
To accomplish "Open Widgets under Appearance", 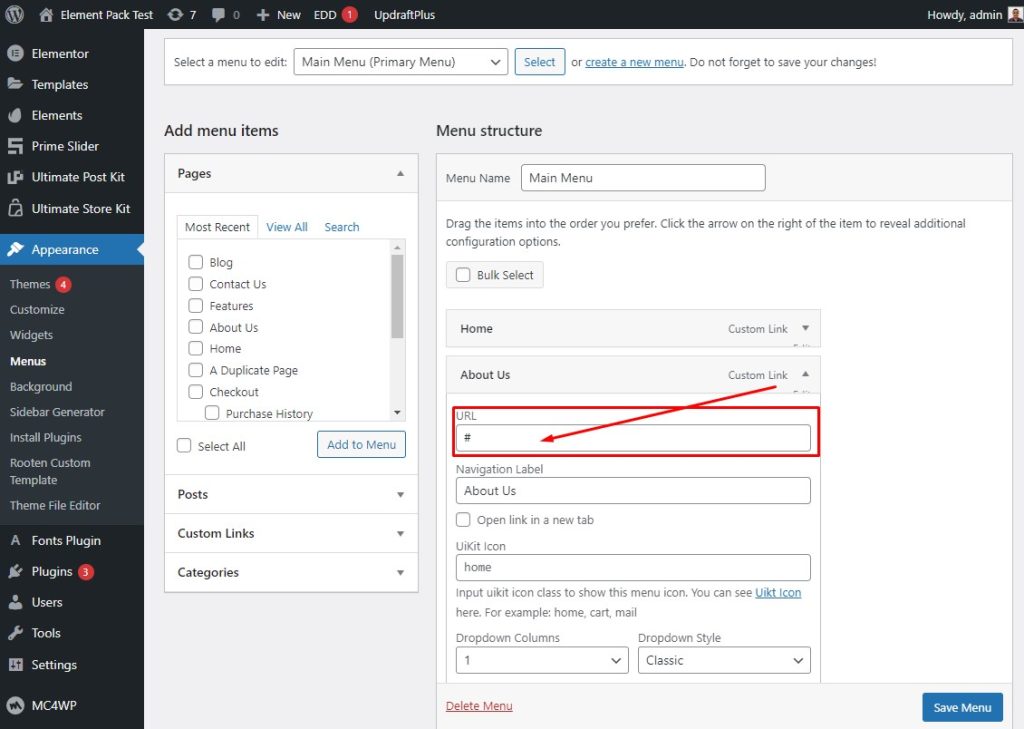I will point(31,335).
